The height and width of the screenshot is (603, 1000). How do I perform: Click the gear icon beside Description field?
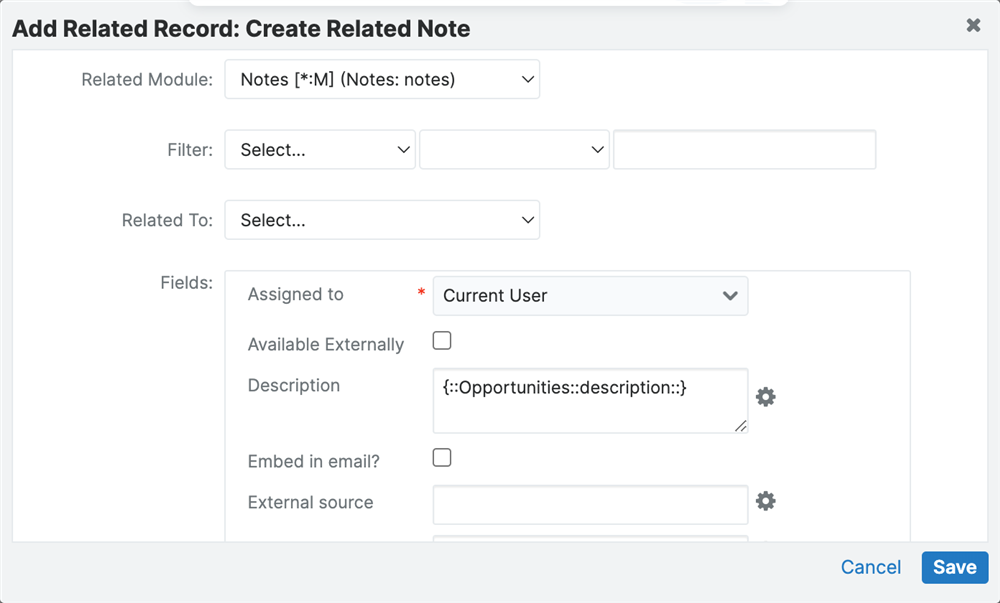765,397
